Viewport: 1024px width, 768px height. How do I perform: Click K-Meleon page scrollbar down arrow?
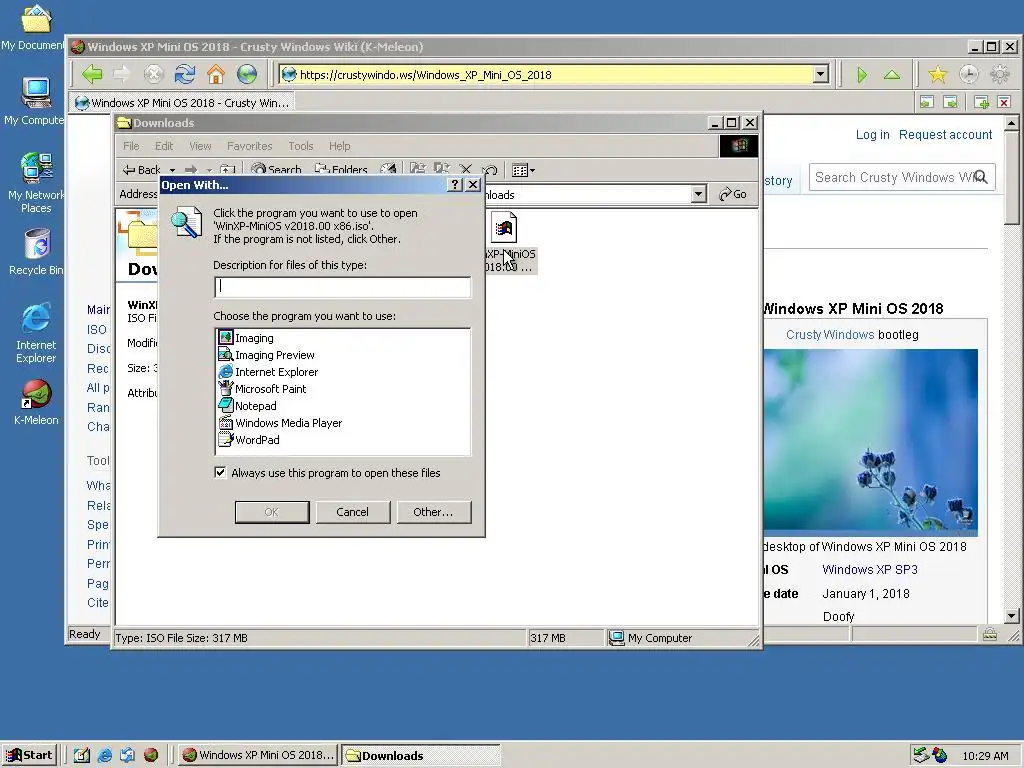click(x=1012, y=615)
